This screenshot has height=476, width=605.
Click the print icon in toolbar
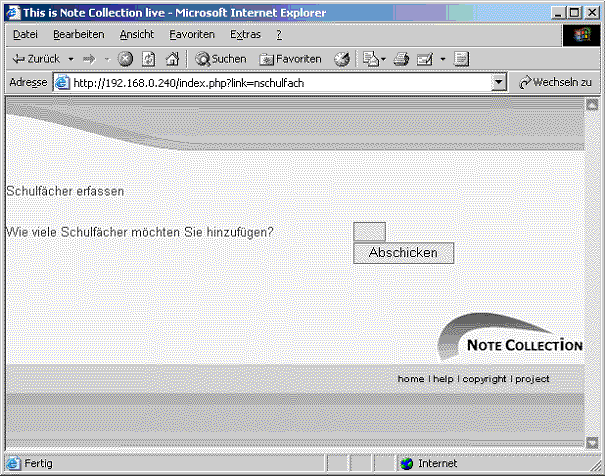coord(401,59)
